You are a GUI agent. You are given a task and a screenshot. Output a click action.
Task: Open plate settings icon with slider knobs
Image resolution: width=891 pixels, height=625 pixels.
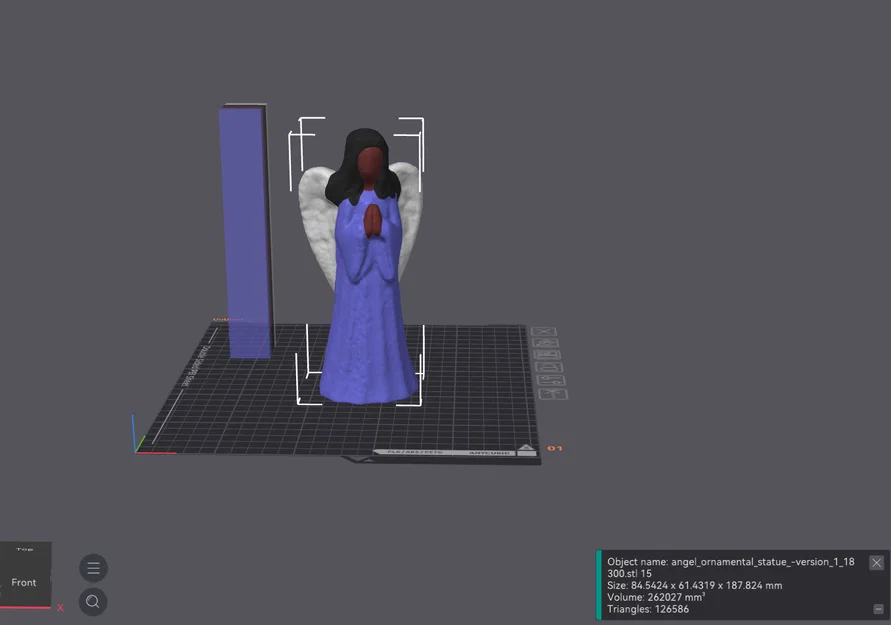(x=551, y=381)
